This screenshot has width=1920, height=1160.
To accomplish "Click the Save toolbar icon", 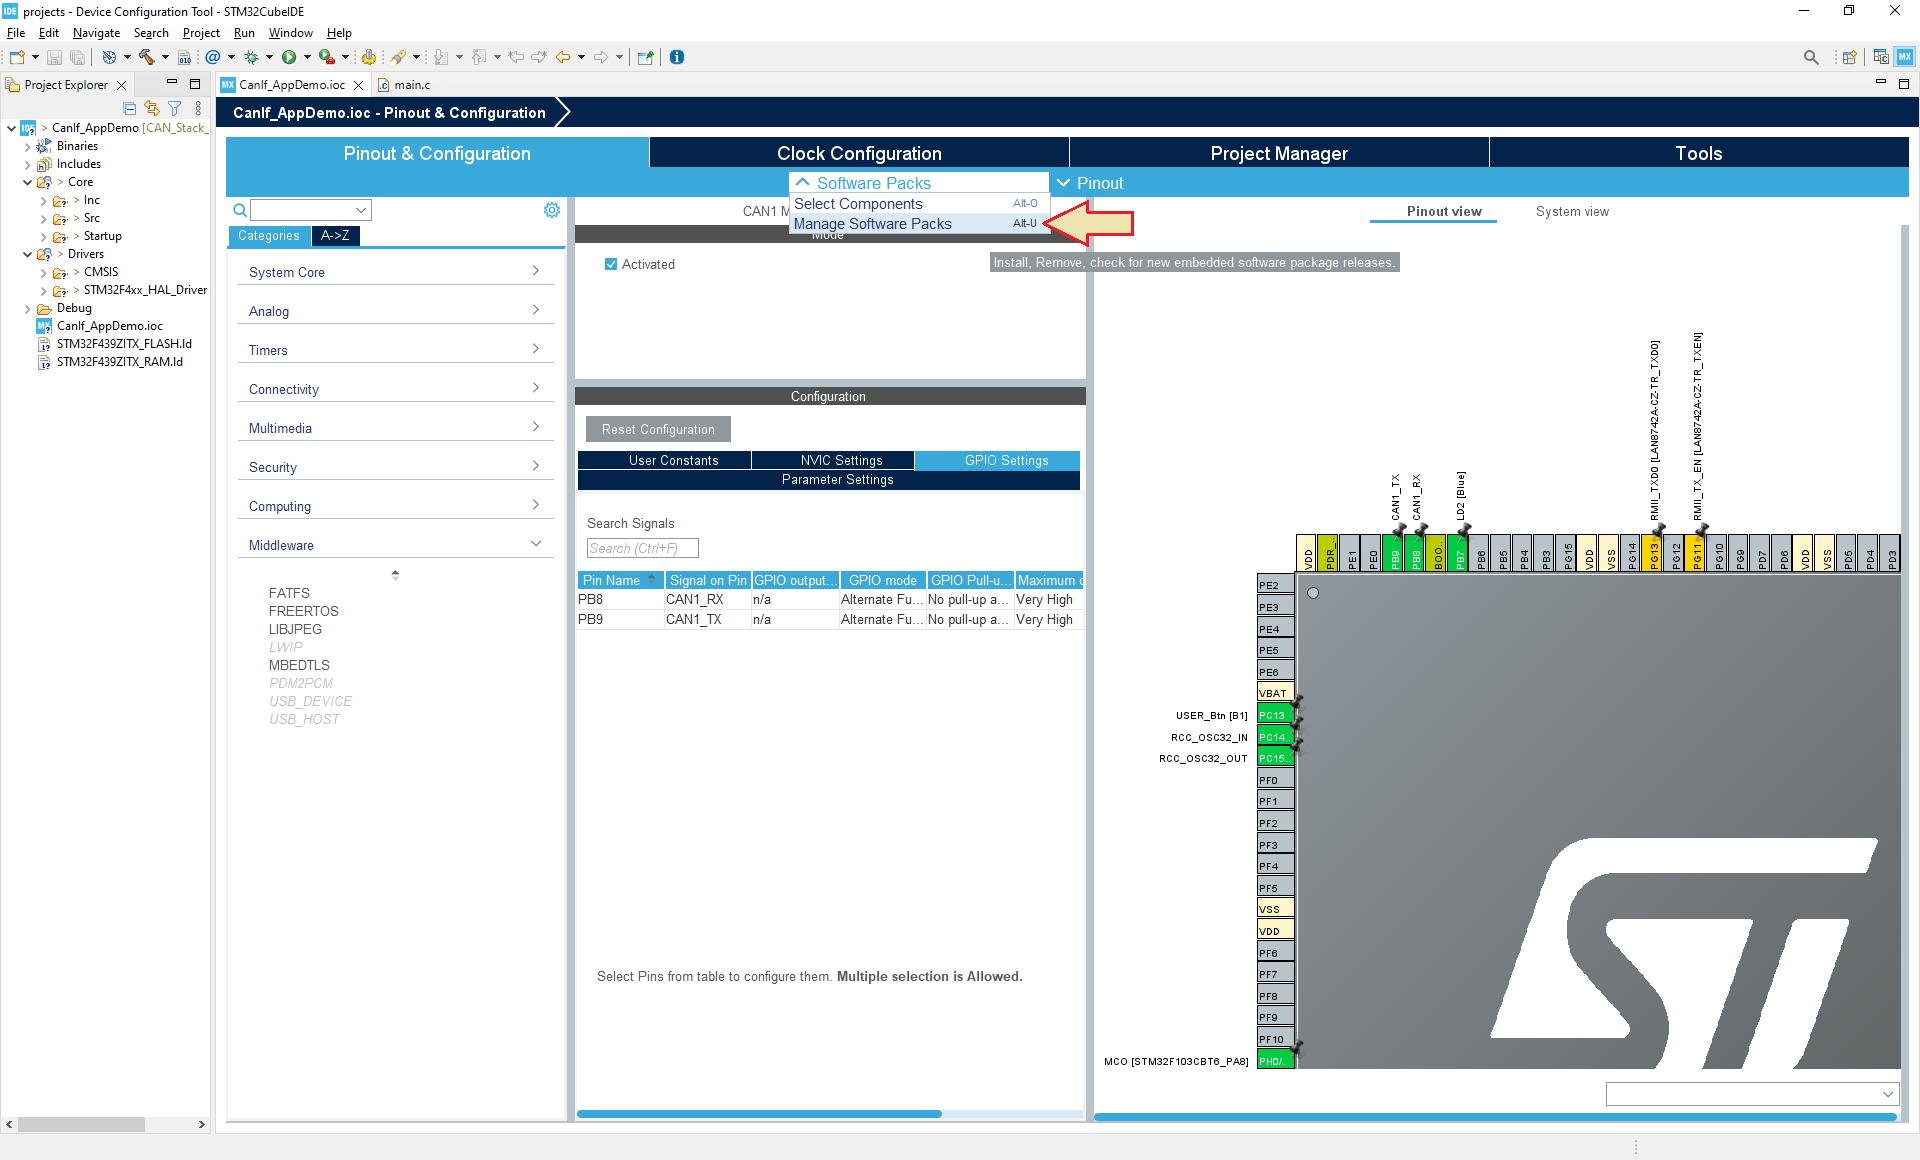I will [55, 57].
